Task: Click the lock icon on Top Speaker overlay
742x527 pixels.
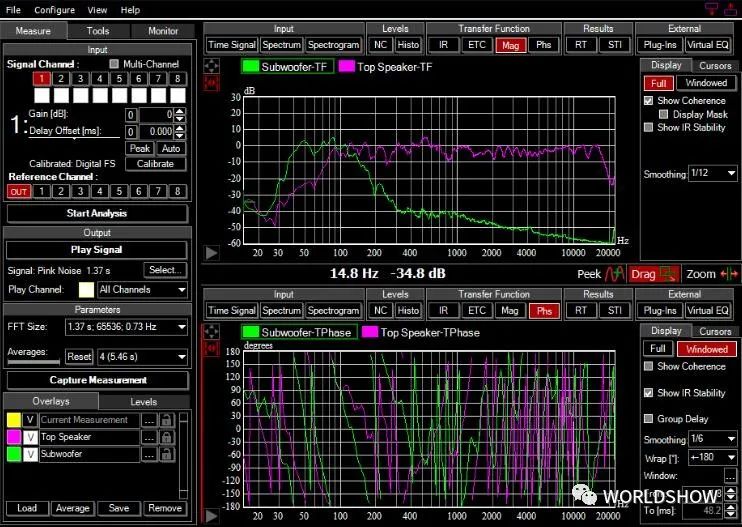Action: [166, 437]
